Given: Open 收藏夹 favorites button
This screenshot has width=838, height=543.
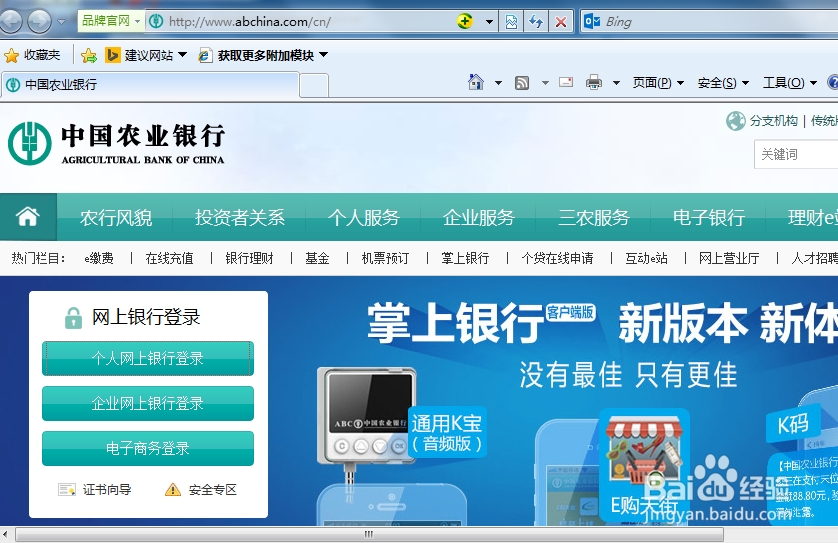Looking at the screenshot, I should point(32,55).
